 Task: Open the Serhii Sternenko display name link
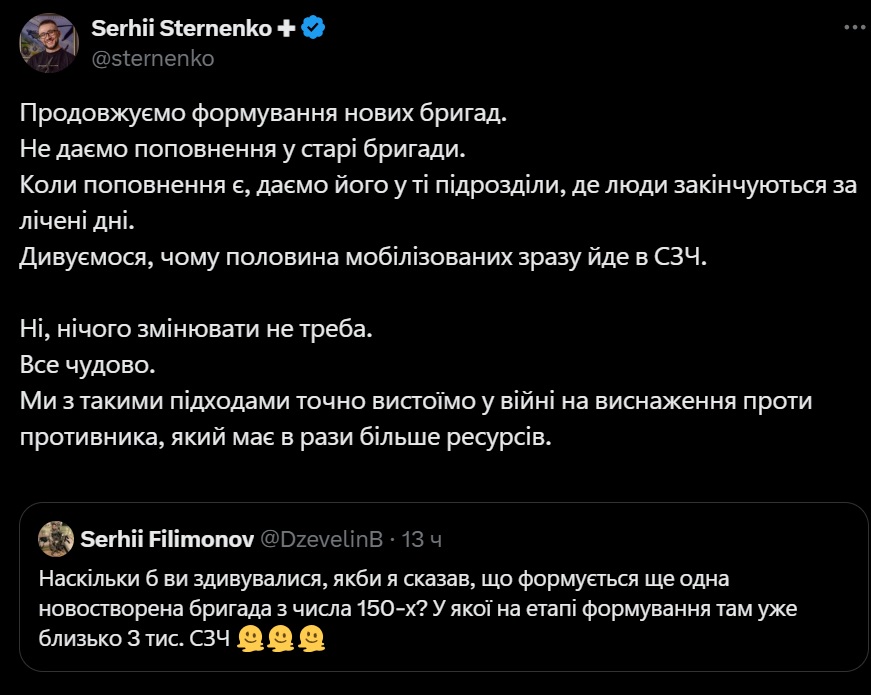click(x=181, y=29)
